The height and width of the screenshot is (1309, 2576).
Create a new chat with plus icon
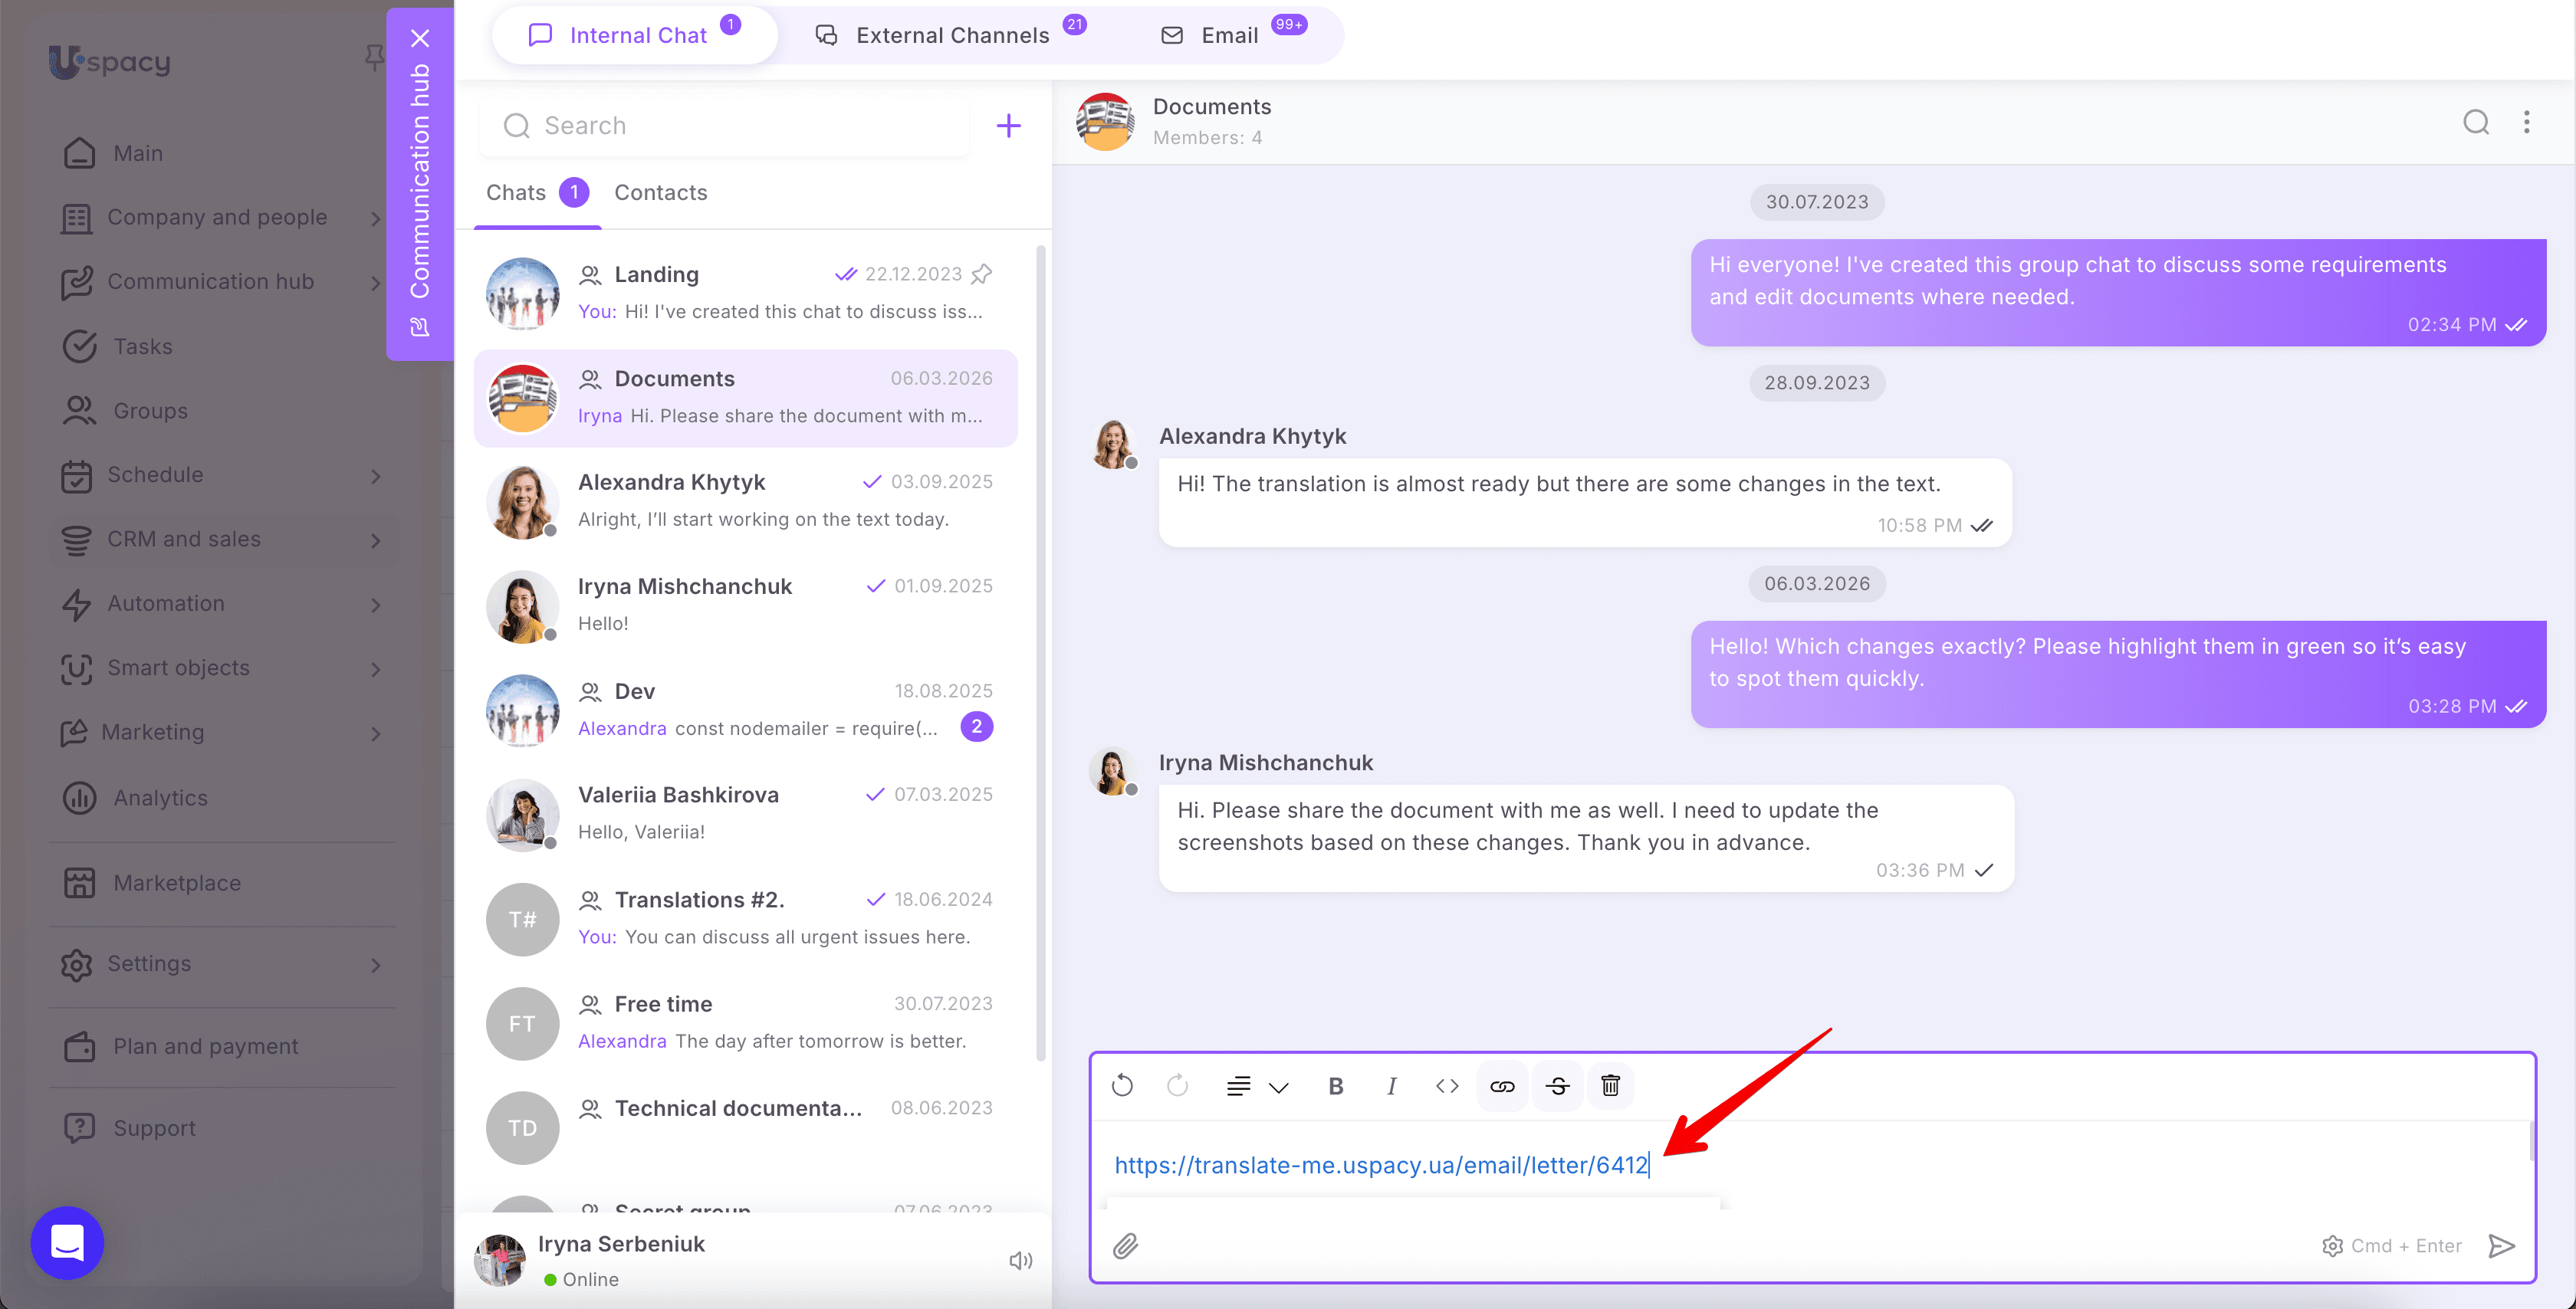[x=1008, y=126]
